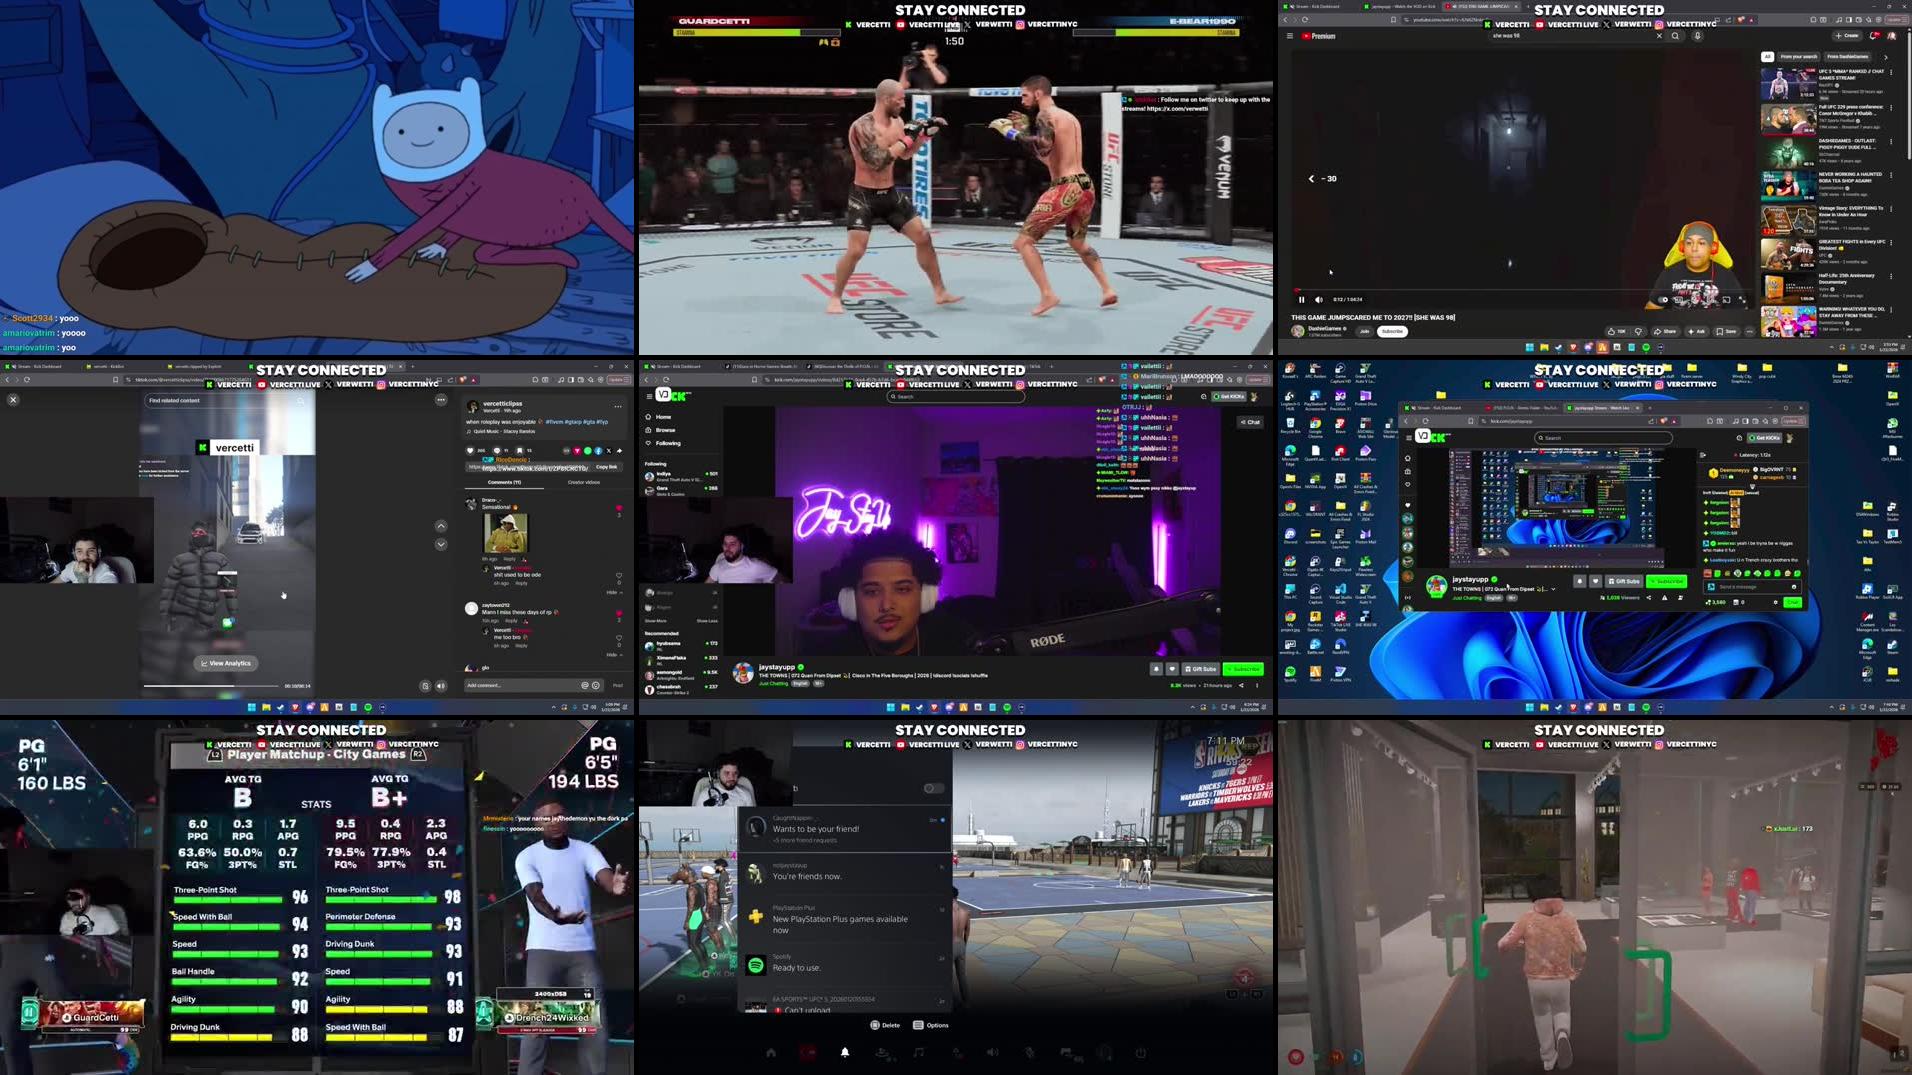Open the PS5 microphone mute icon

(x=1029, y=1053)
